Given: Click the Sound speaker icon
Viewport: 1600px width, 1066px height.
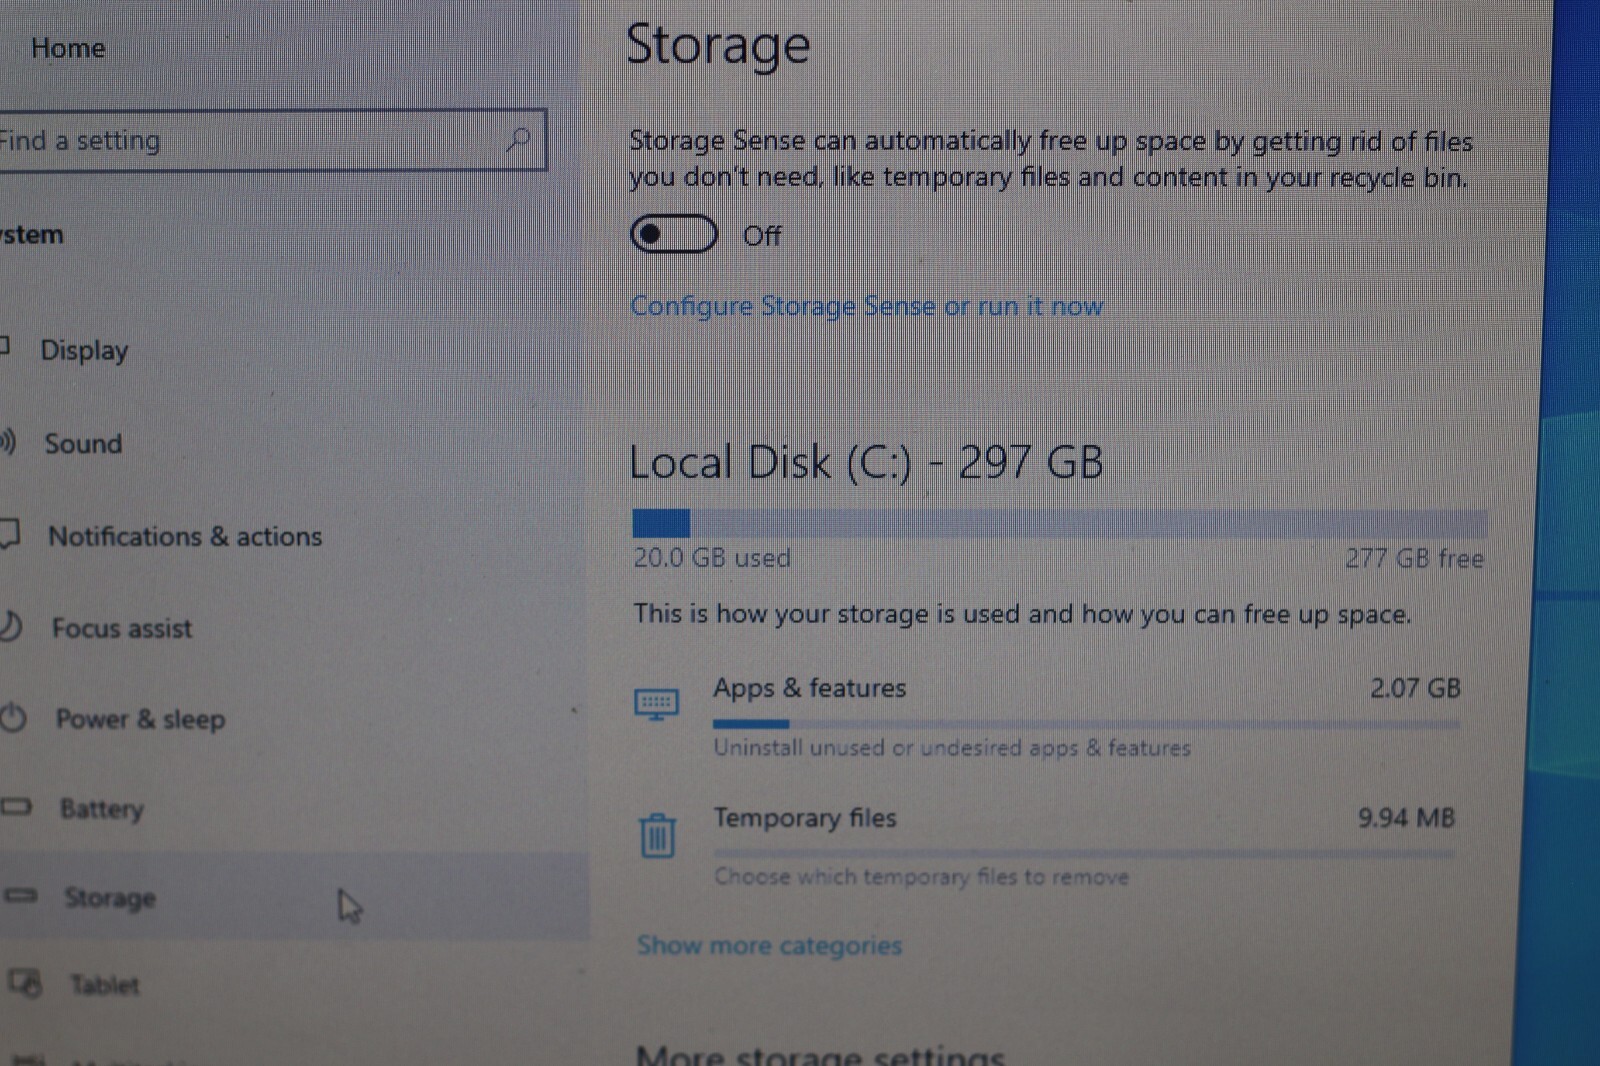Looking at the screenshot, I should (8, 441).
